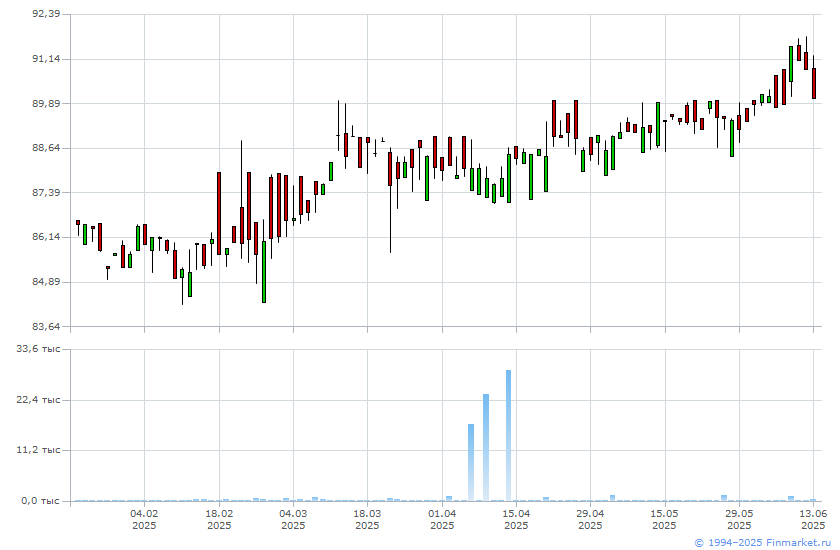
Task: Click the 0,0 тыс volume label
Action: click(x=41, y=501)
